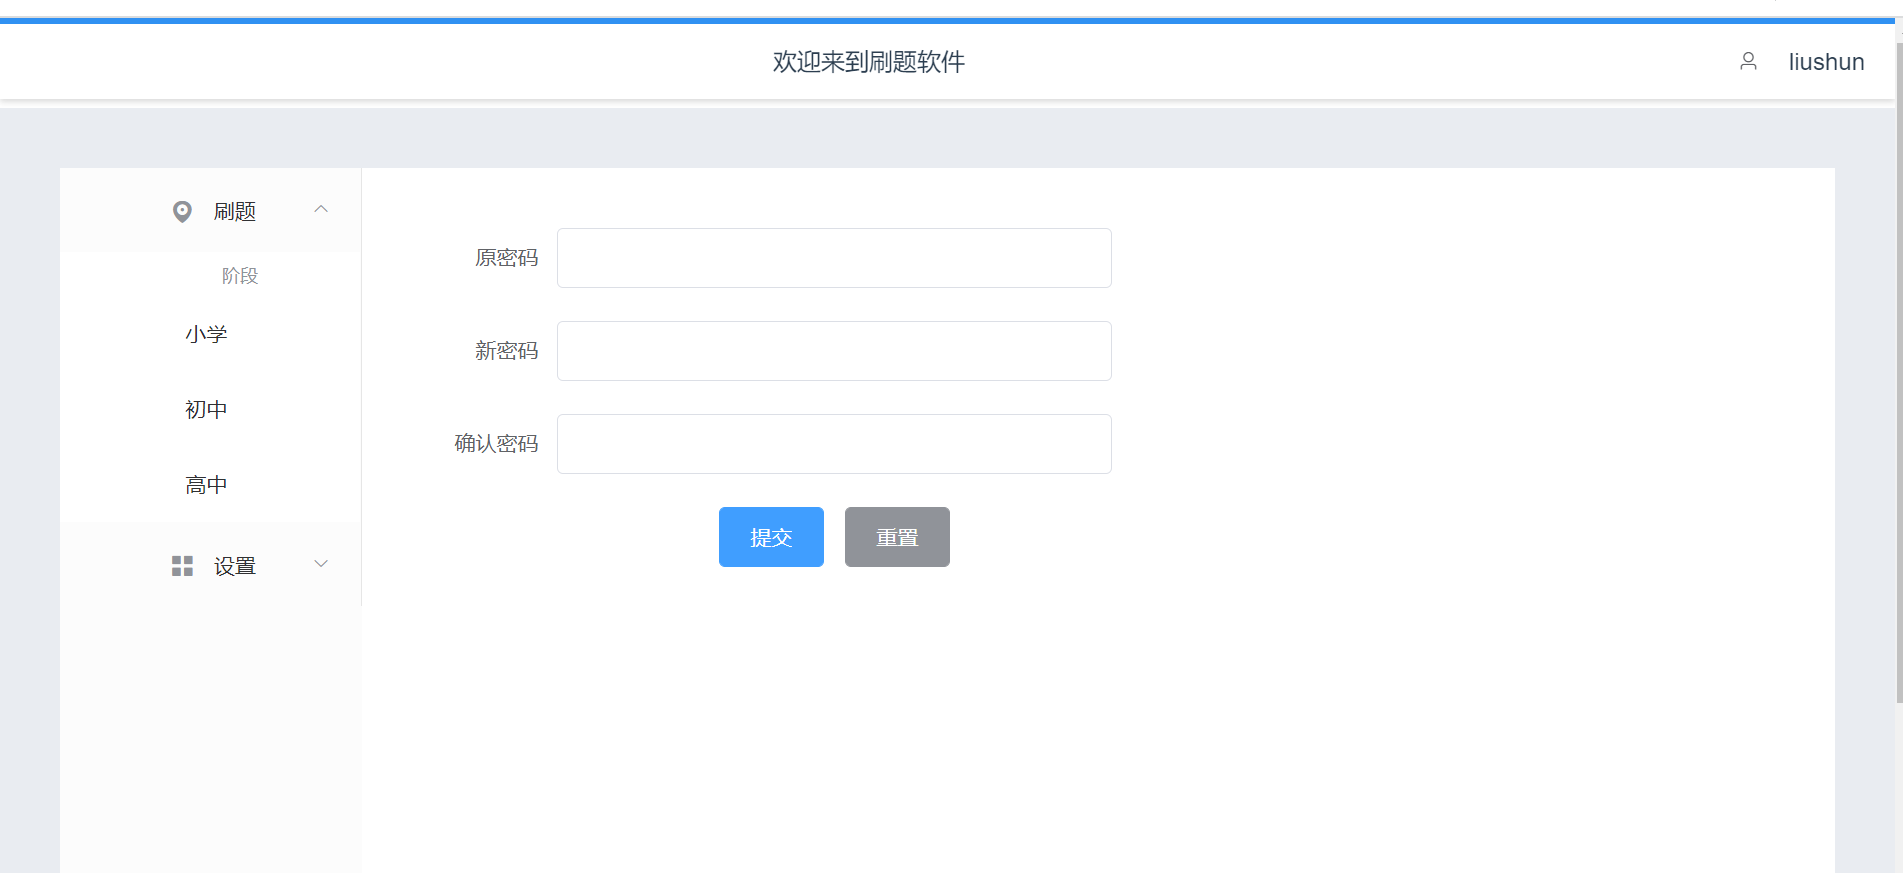The height and width of the screenshot is (873, 1903).
Task: Focus the 确认密码 input field
Action: click(x=834, y=444)
